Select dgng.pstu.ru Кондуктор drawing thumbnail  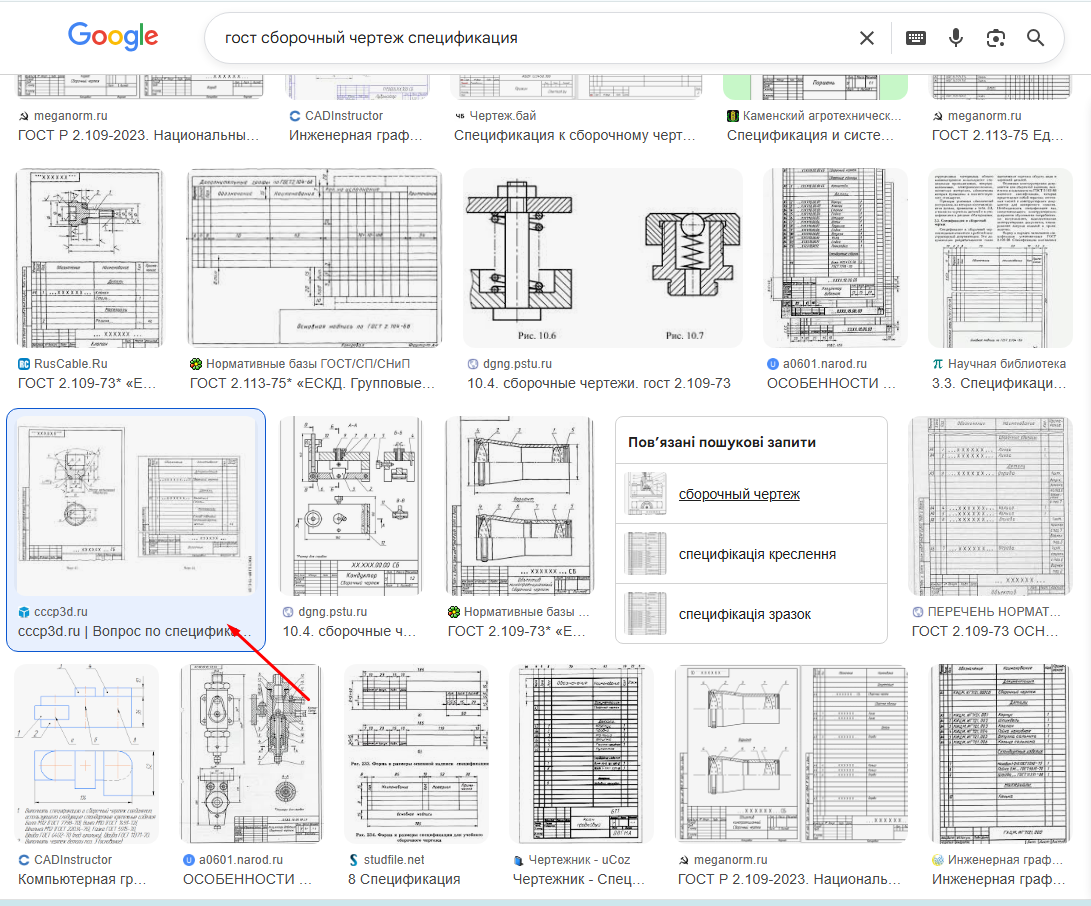point(351,506)
